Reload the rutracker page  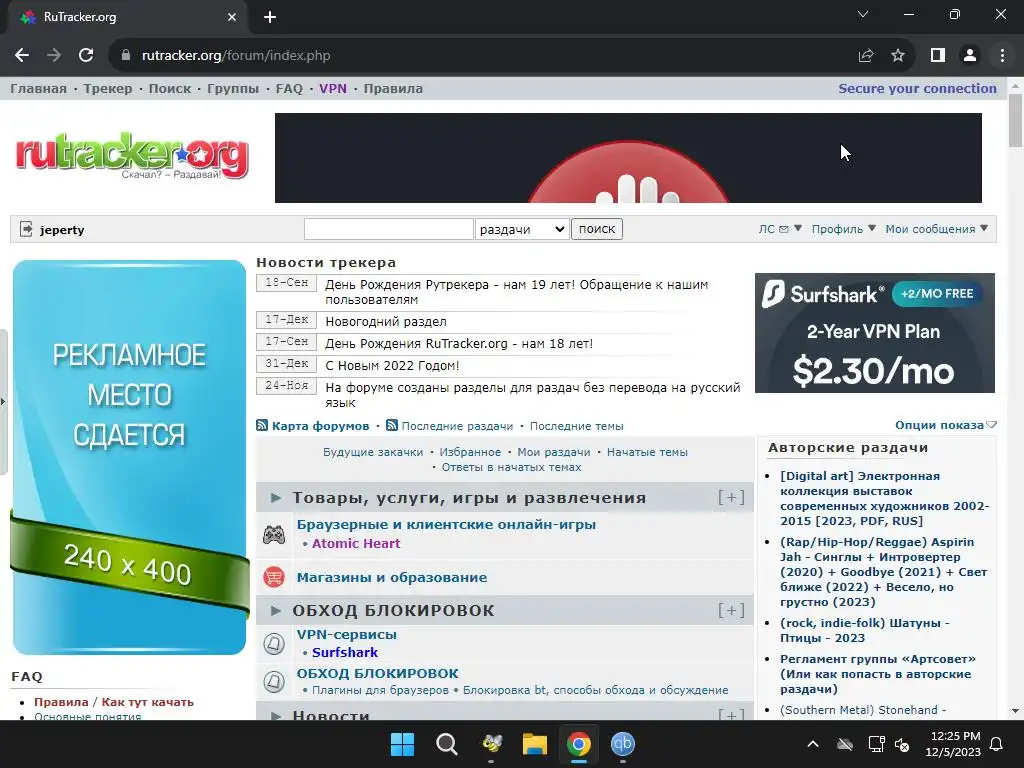pyautogui.click(x=86, y=56)
